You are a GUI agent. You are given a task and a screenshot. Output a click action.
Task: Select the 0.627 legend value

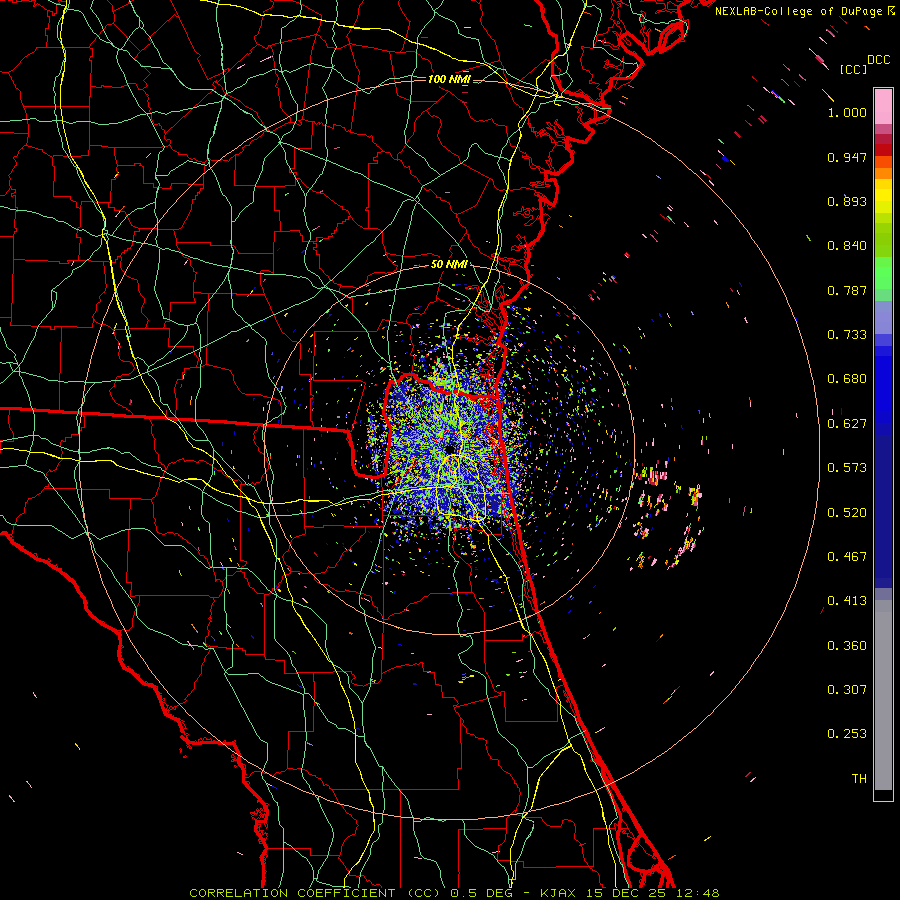847,424
